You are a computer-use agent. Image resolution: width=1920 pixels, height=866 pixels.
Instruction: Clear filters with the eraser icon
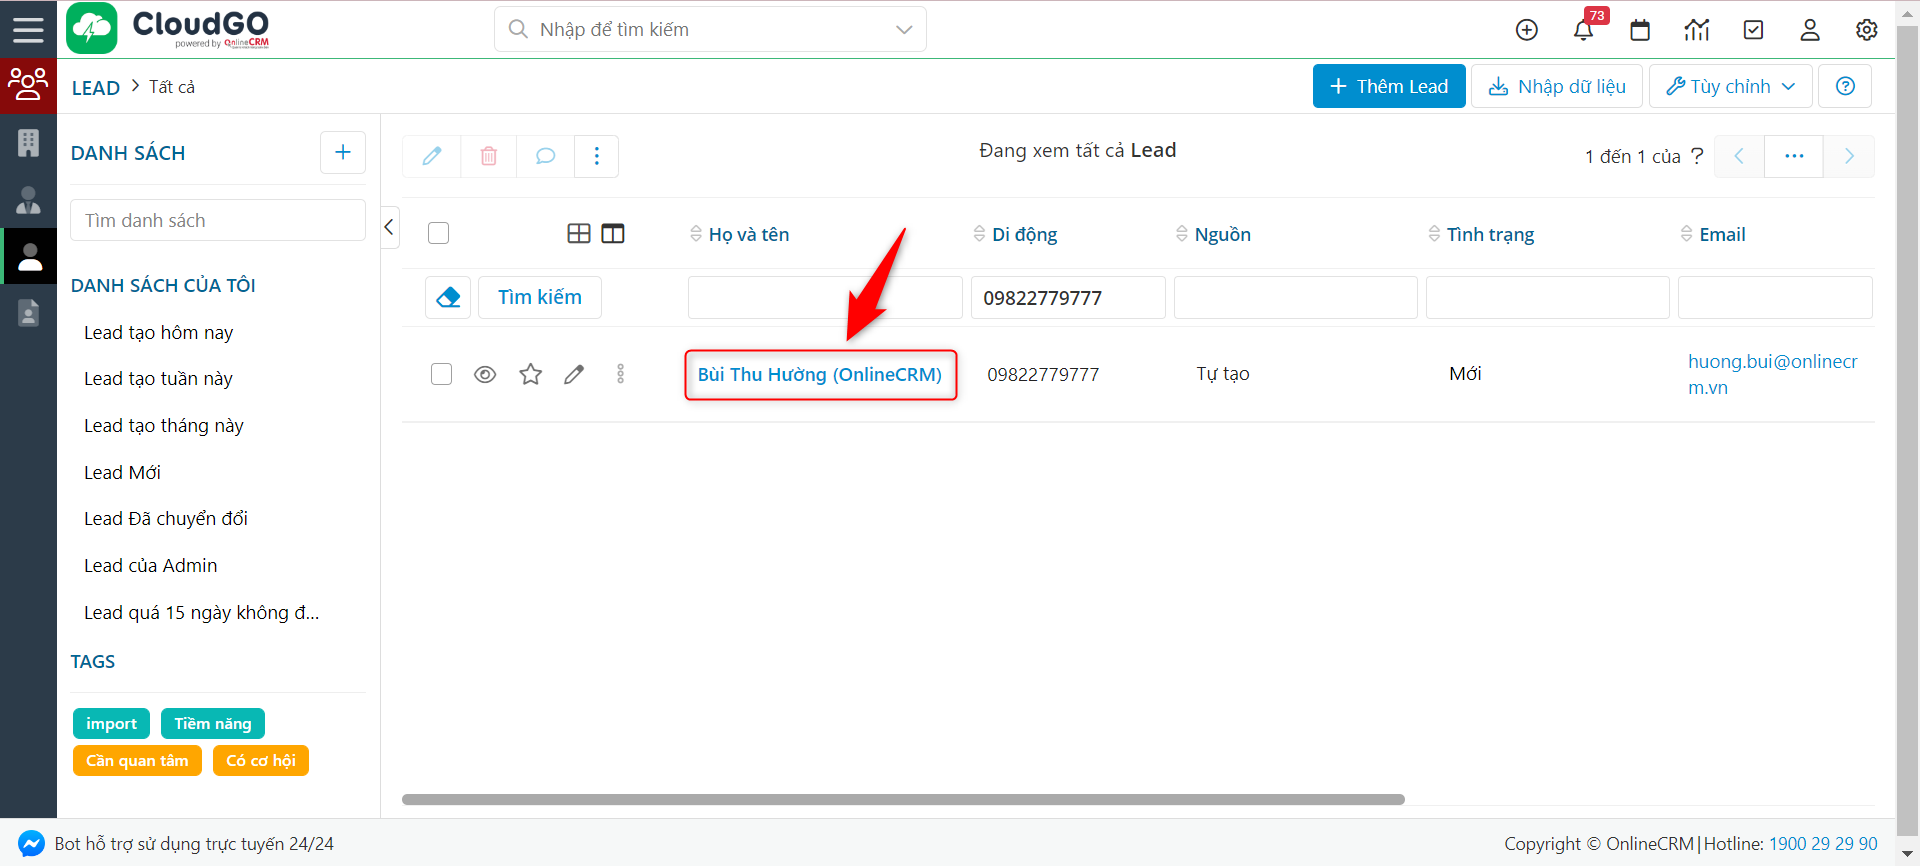(x=448, y=297)
